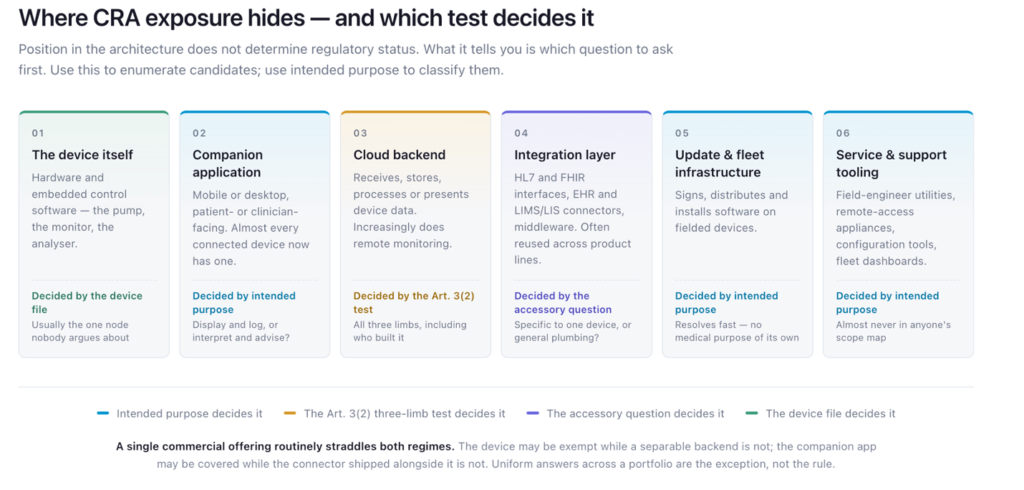Click 'Intended purpose decides it' legend text
Image resolution: width=1024 pixels, height=490 pixels.
point(189,414)
